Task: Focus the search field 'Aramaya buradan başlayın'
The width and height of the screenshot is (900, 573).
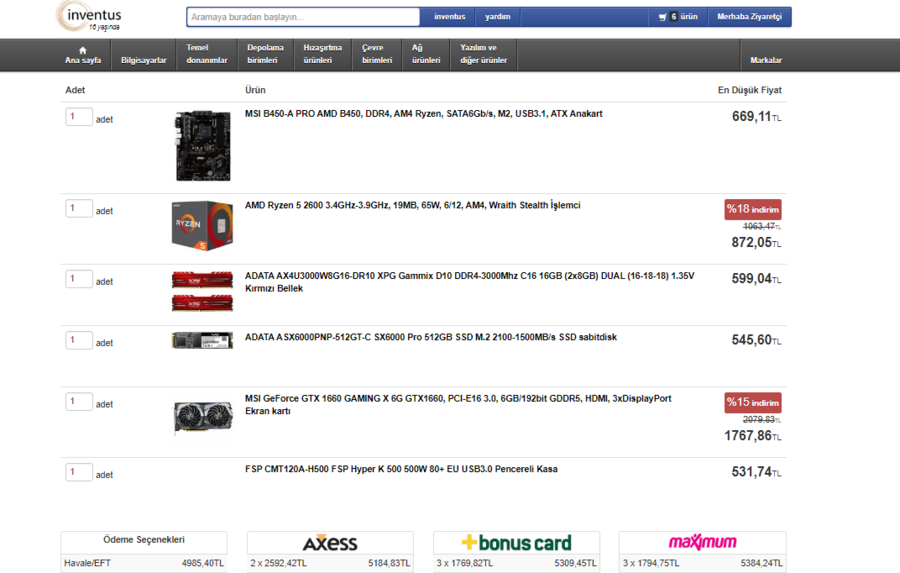Action: click(303, 17)
